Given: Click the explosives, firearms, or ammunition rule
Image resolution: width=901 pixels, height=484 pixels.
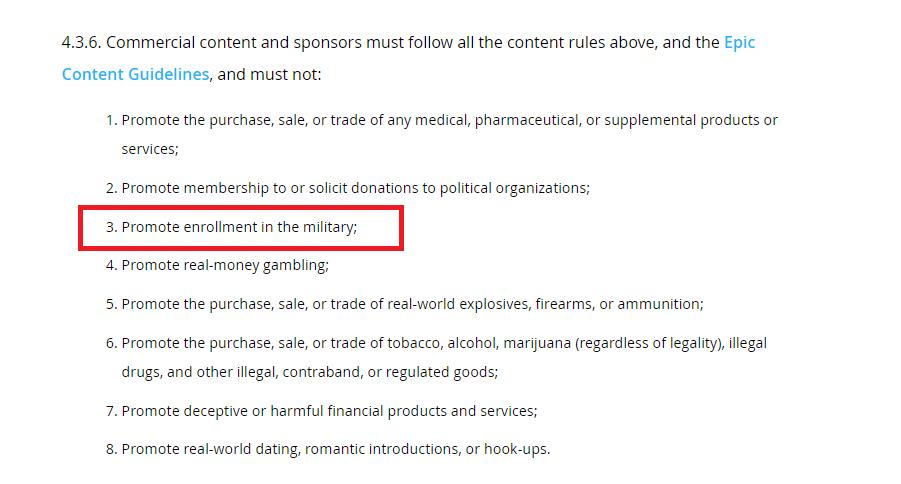Looking at the screenshot, I should (x=412, y=304).
